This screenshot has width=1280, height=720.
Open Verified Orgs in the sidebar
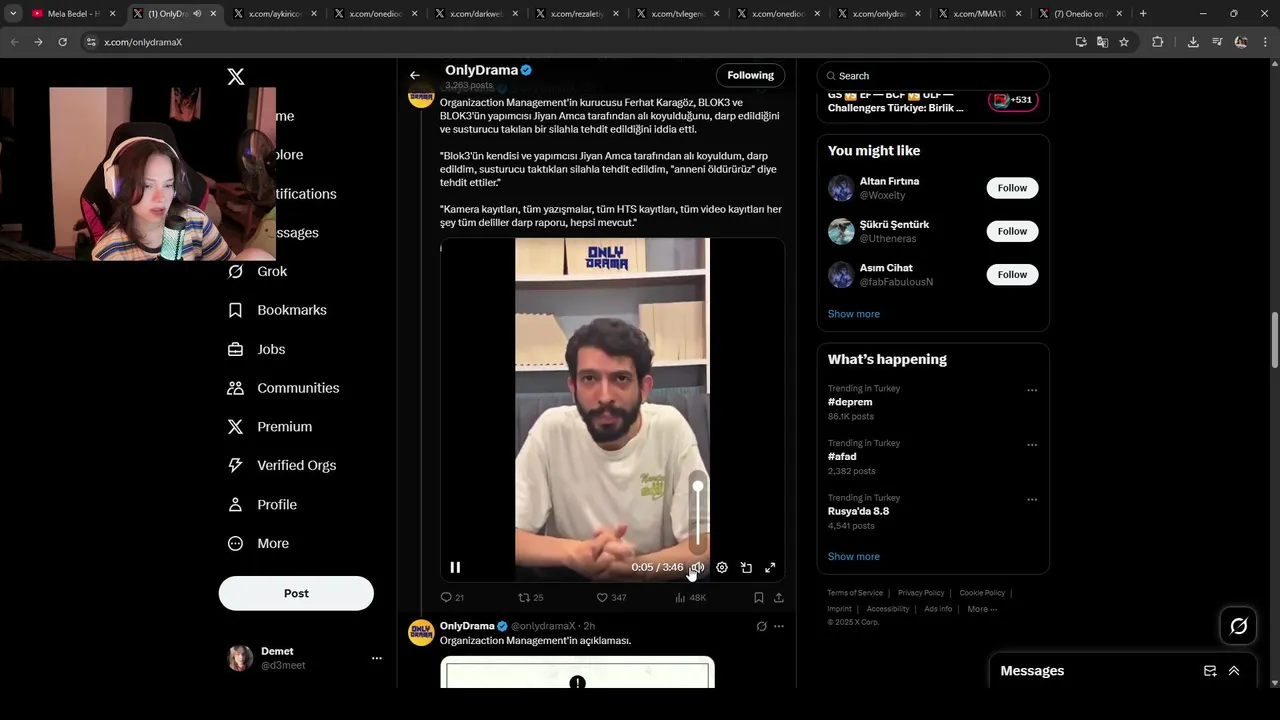click(282, 465)
